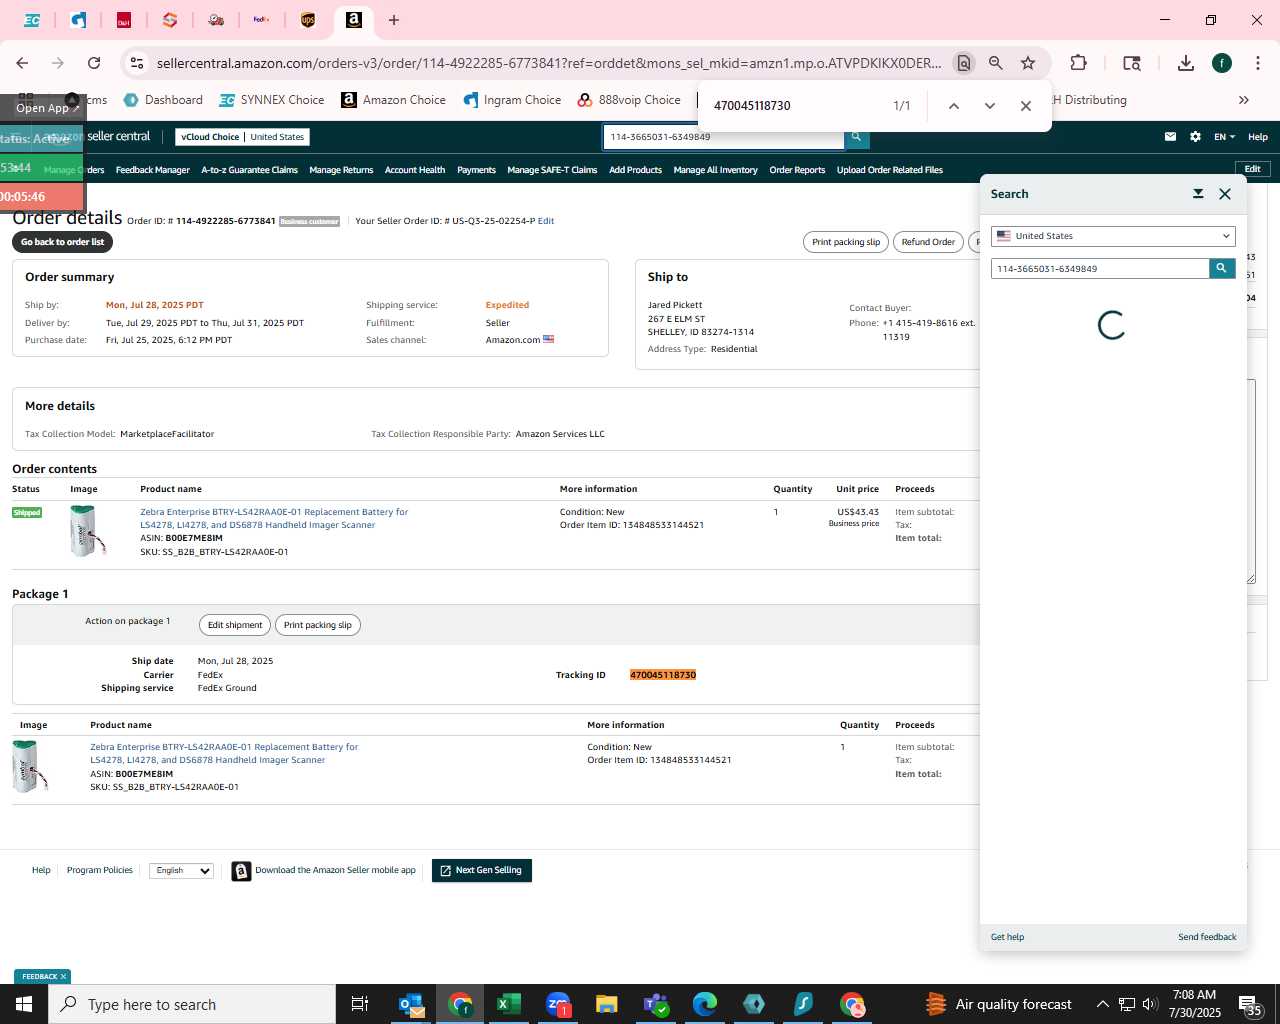Open Ingram Choice bookmark

[512, 100]
